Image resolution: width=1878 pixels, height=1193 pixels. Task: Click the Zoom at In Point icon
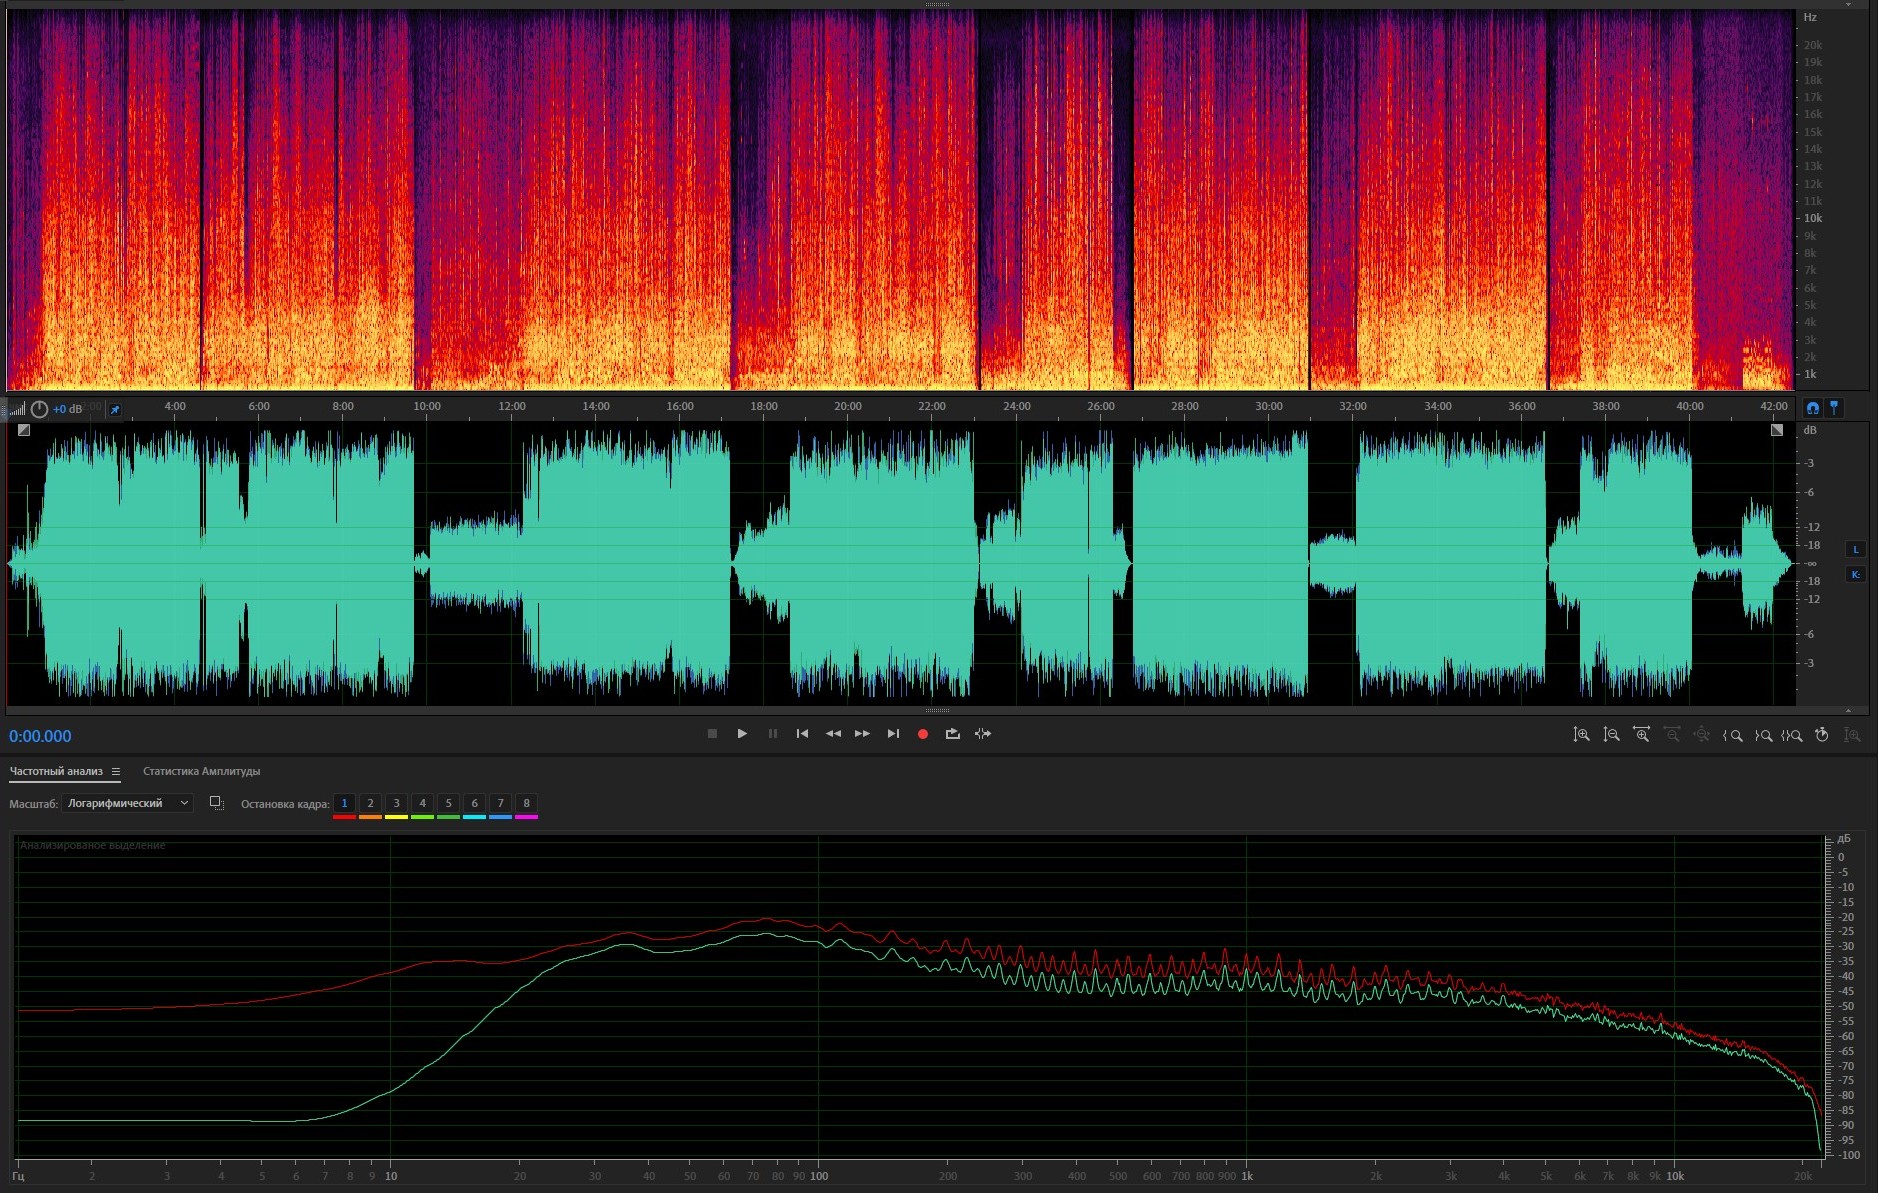click(x=1733, y=735)
